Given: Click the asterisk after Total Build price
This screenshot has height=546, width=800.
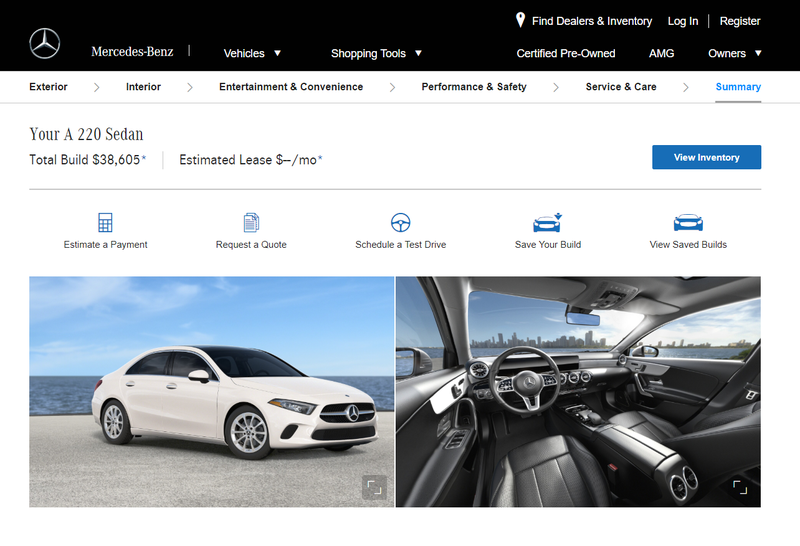Looking at the screenshot, I should 144,158.
